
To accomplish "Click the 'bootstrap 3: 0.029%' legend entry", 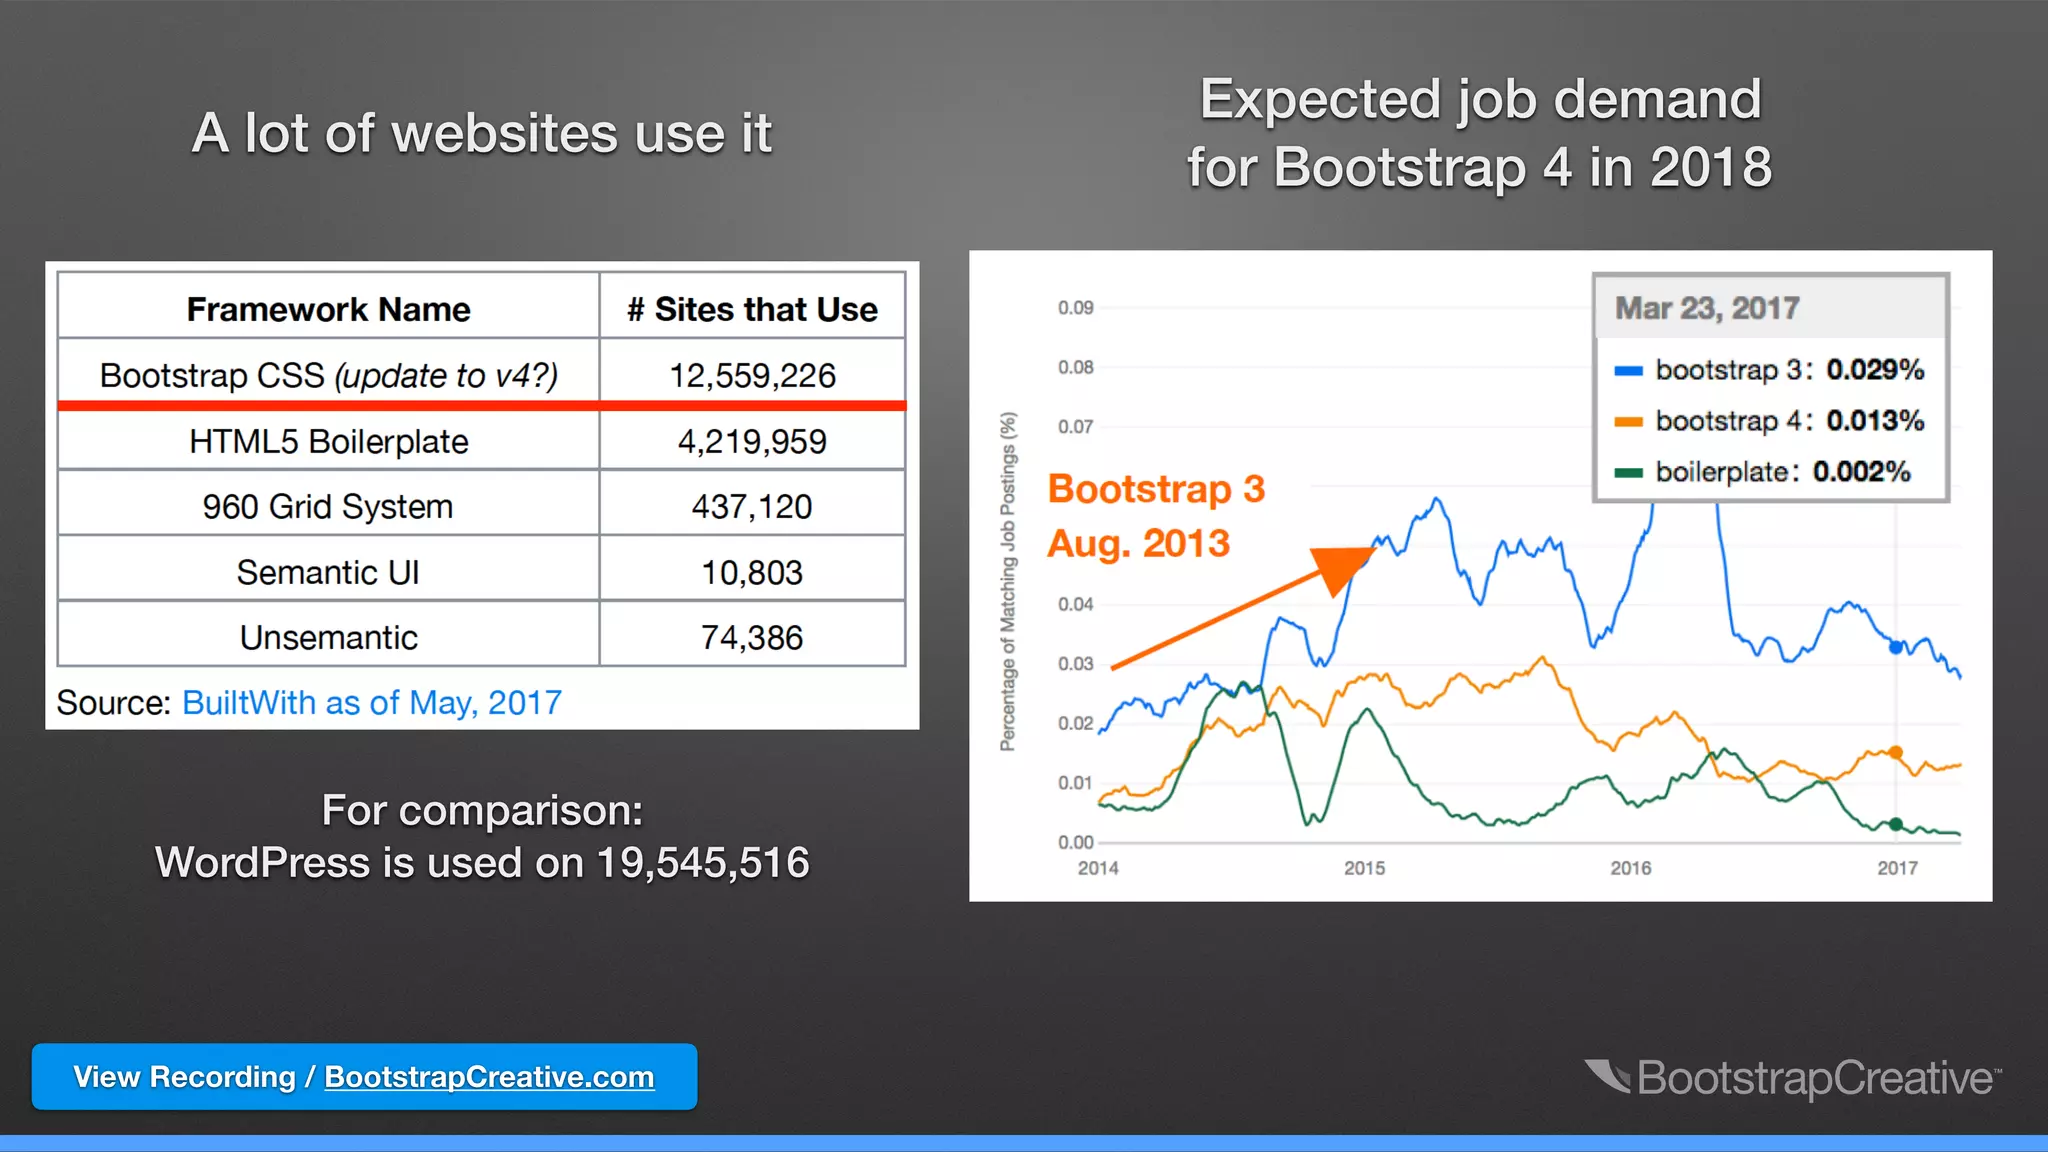I will click(x=1769, y=370).
